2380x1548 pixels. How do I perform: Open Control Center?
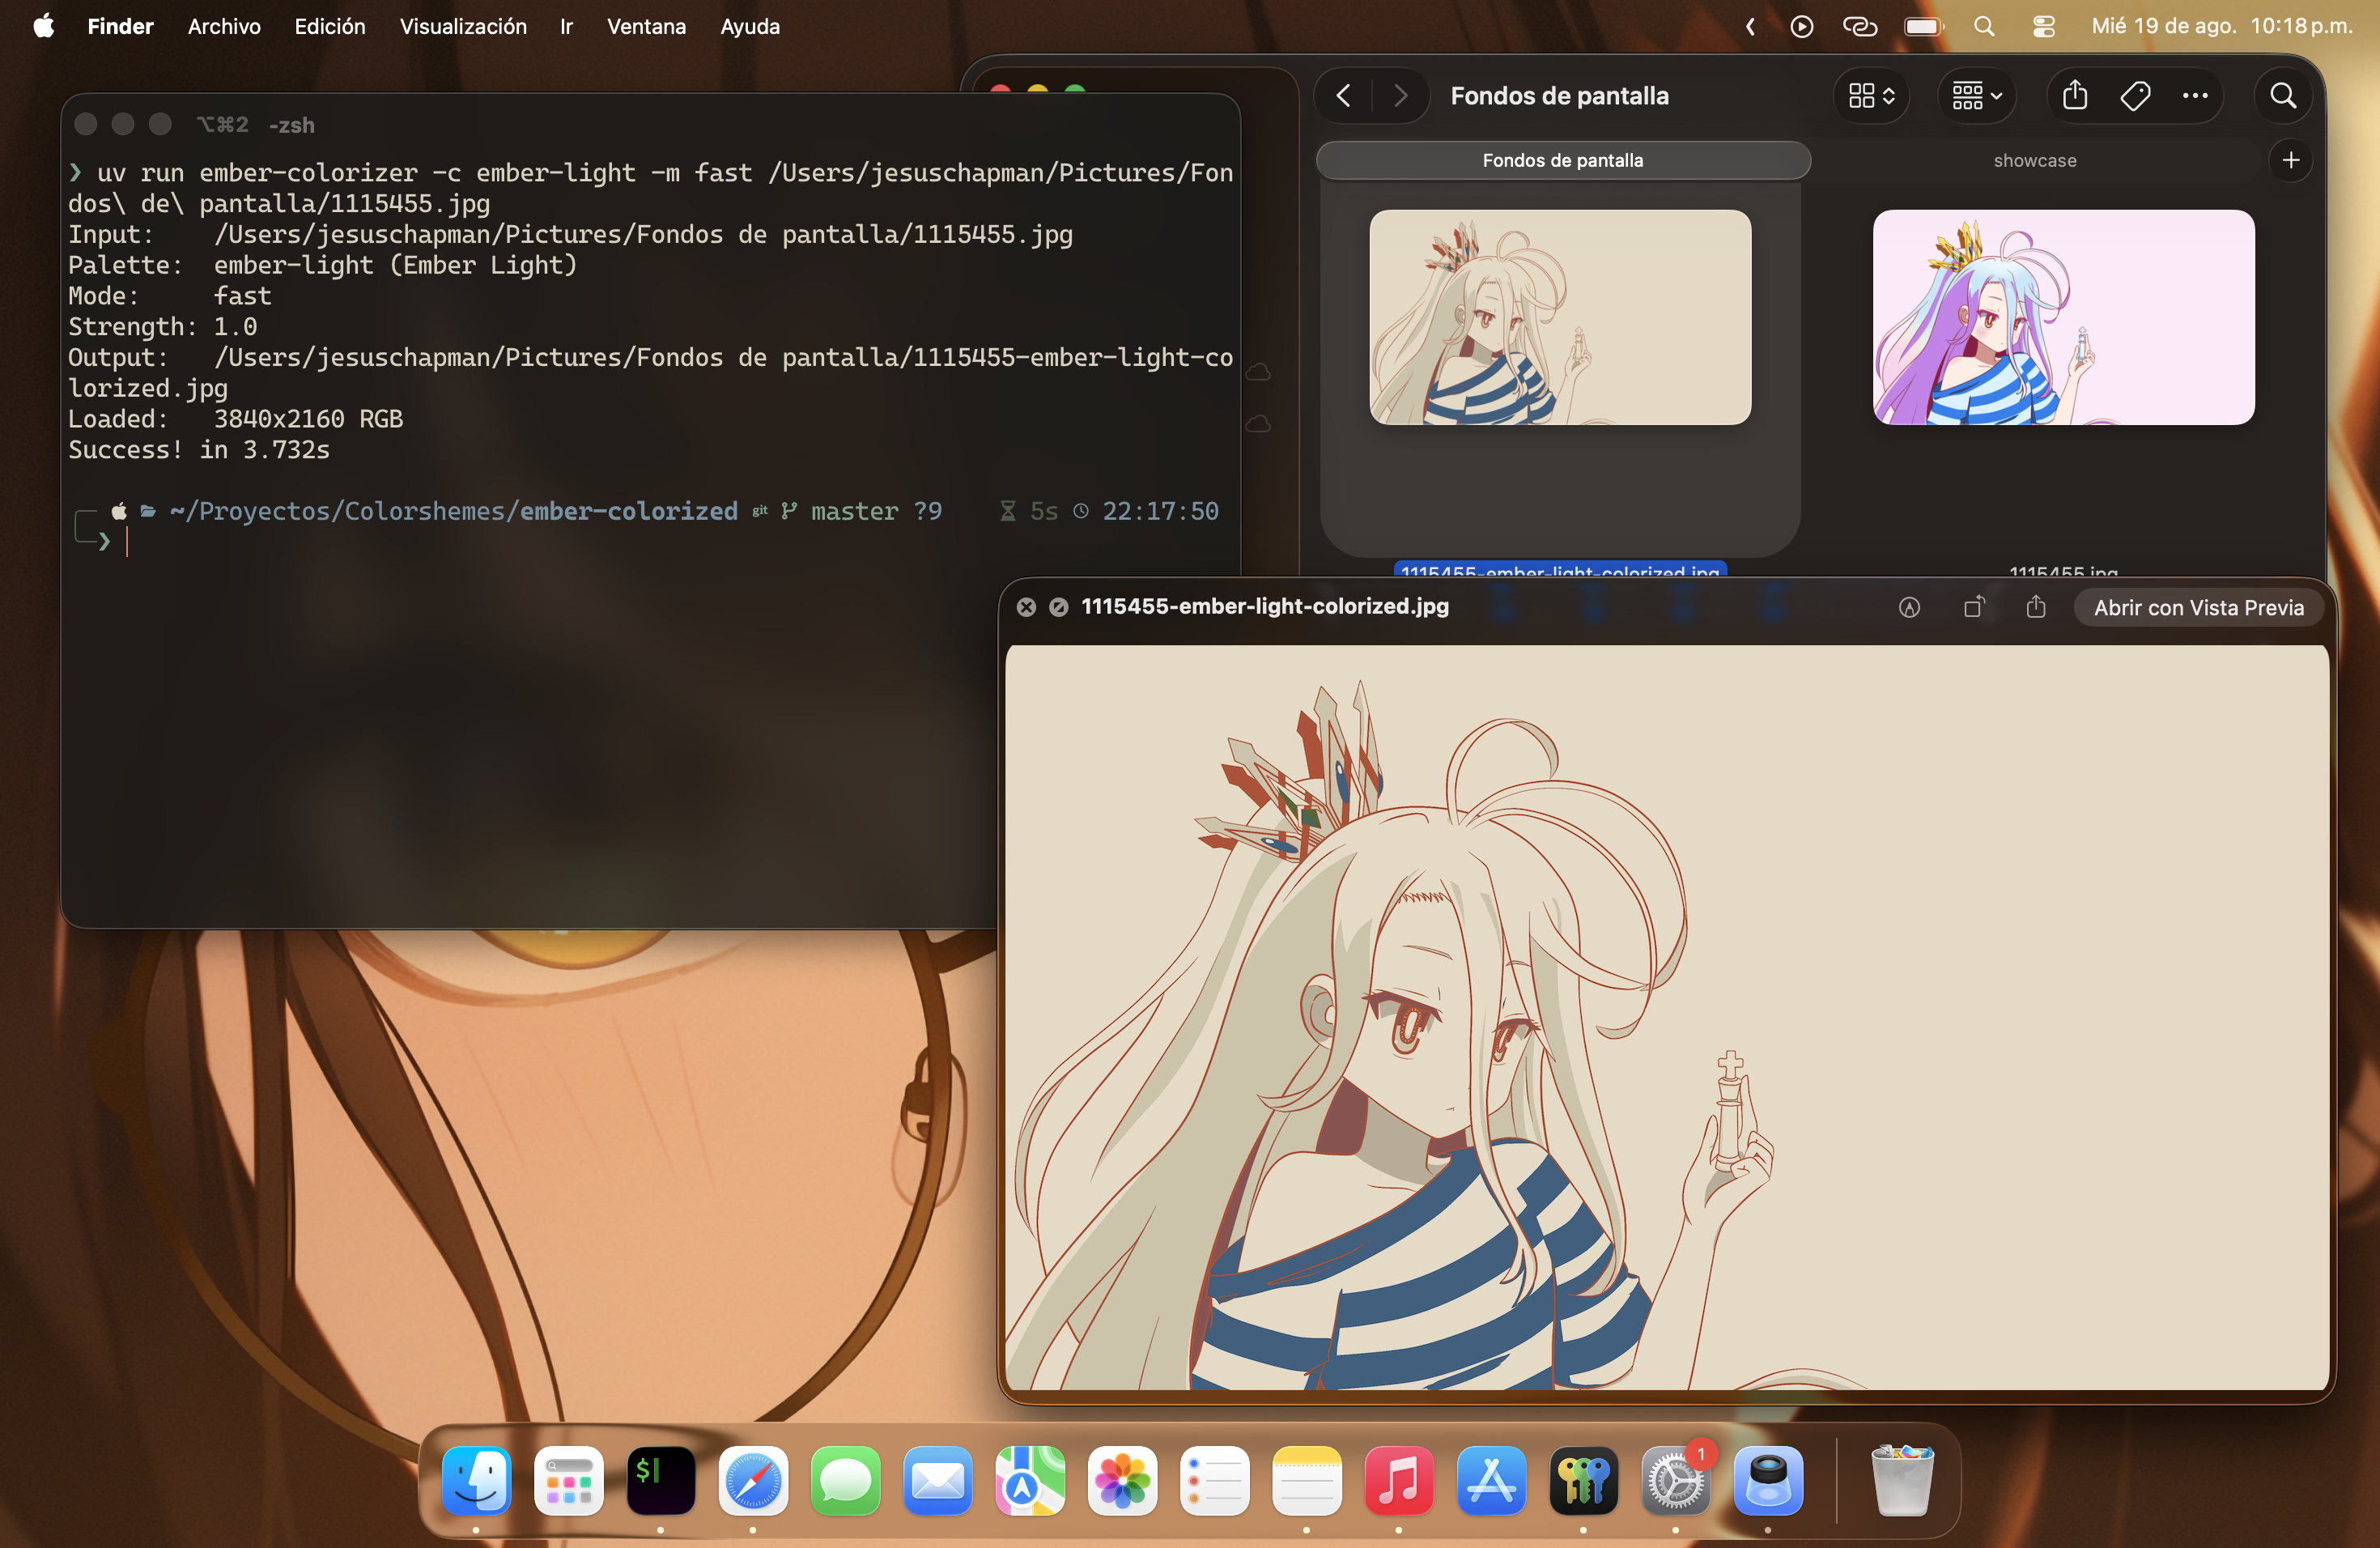(2044, 26)
